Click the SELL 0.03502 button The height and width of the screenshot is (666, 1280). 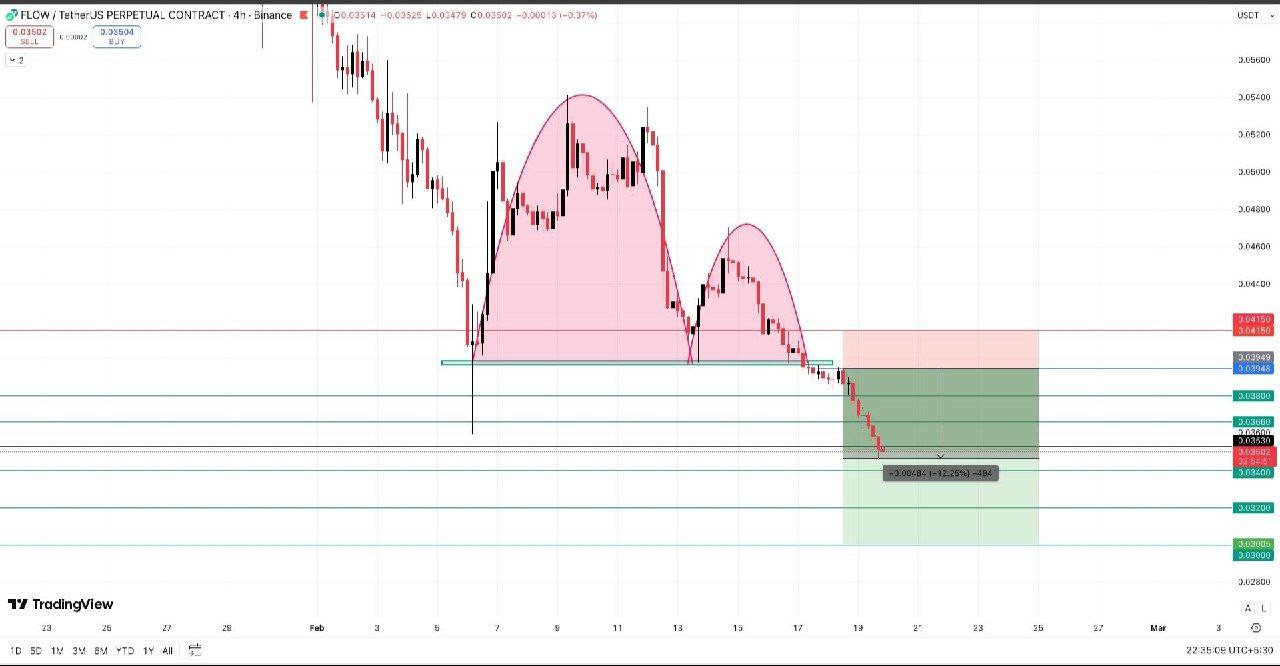coord(29,37)
